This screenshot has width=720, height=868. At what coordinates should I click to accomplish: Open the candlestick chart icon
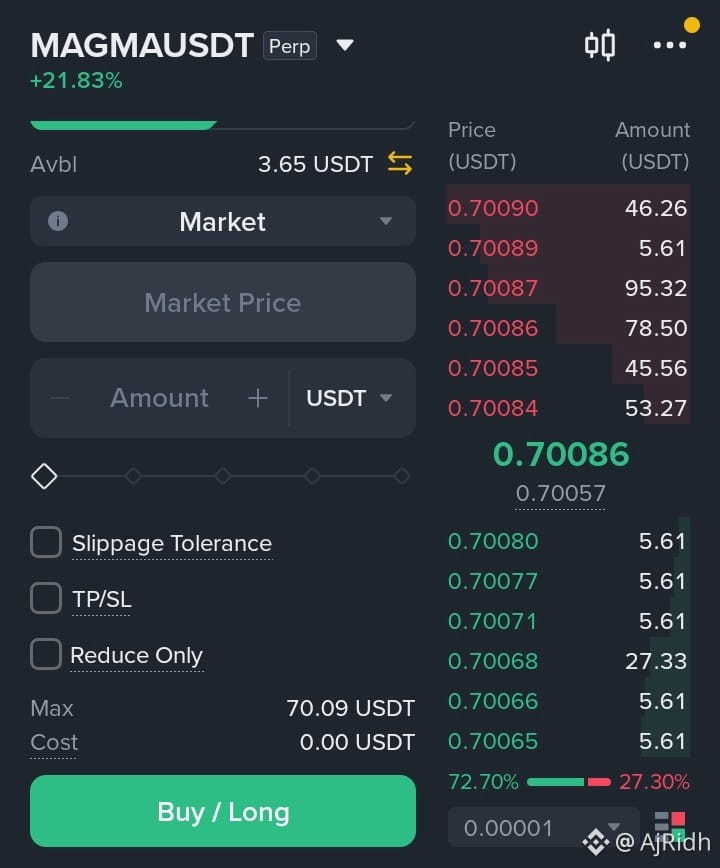pyautogui.click(x=600, y=45)
